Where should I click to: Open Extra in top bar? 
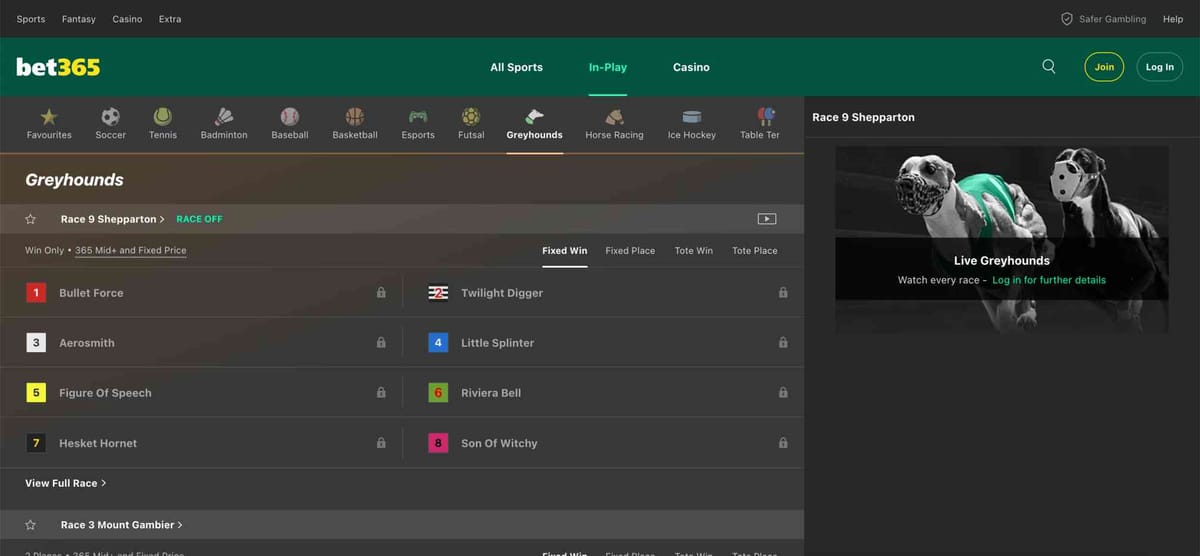pyautogui.click(x=170, y=19)
